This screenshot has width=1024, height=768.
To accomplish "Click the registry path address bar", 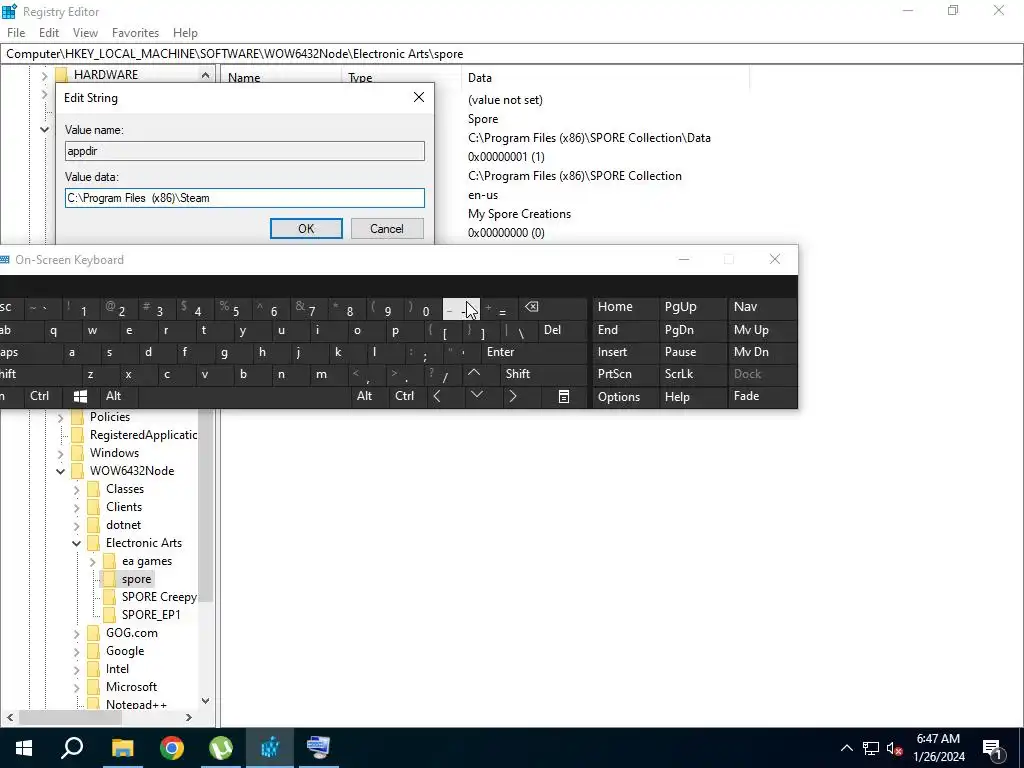I will (x=512, y=54).
